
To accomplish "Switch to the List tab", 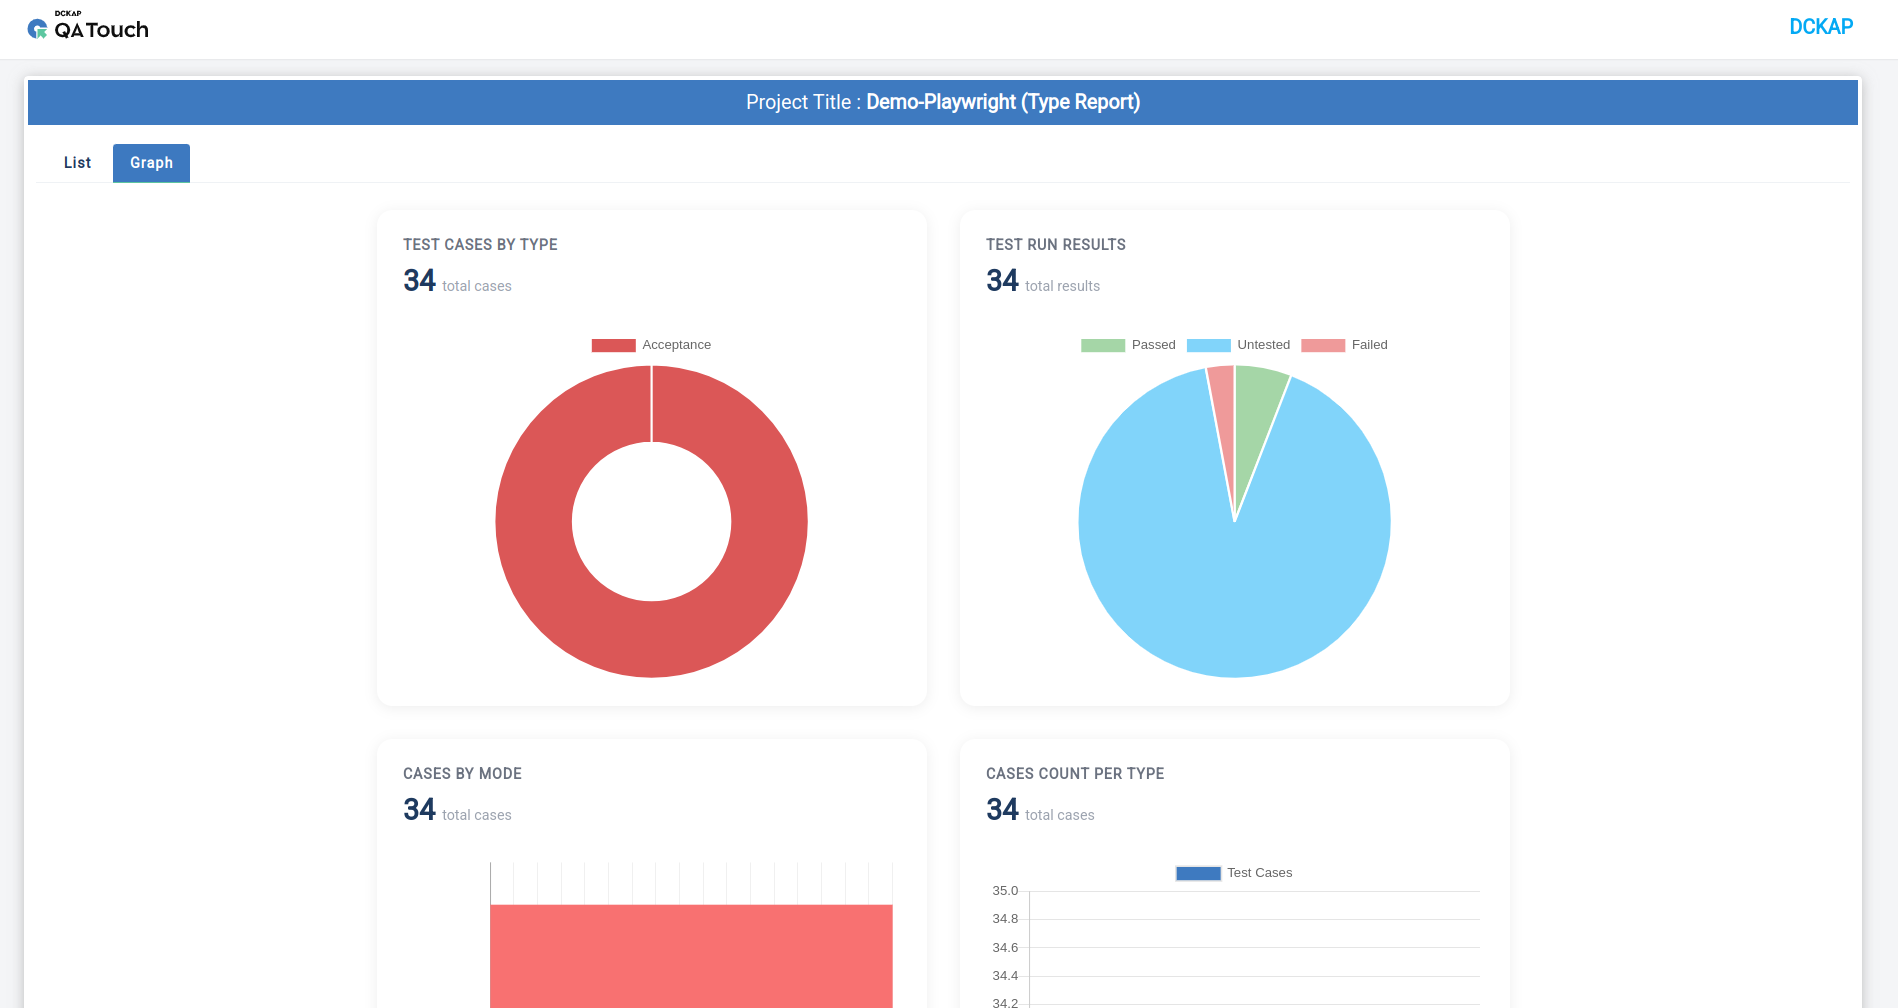I will [77, 163].
